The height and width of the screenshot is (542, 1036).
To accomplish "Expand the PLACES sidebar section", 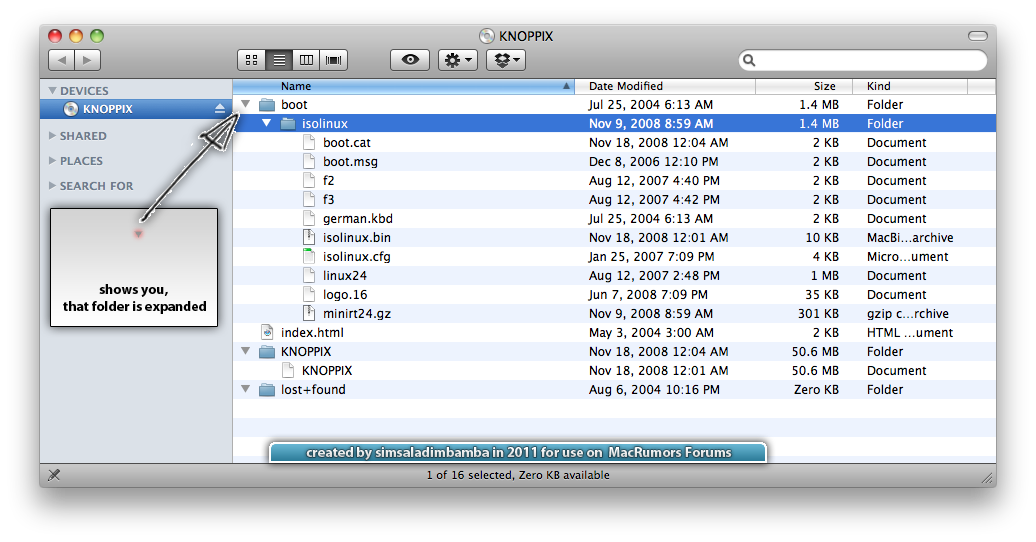I will (x=52, y=161).
